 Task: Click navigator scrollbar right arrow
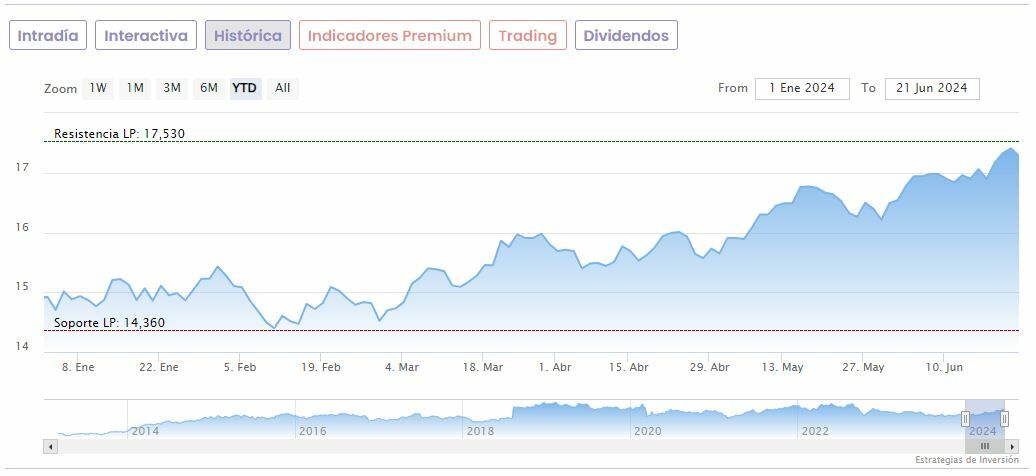[x=1012, y=446]
